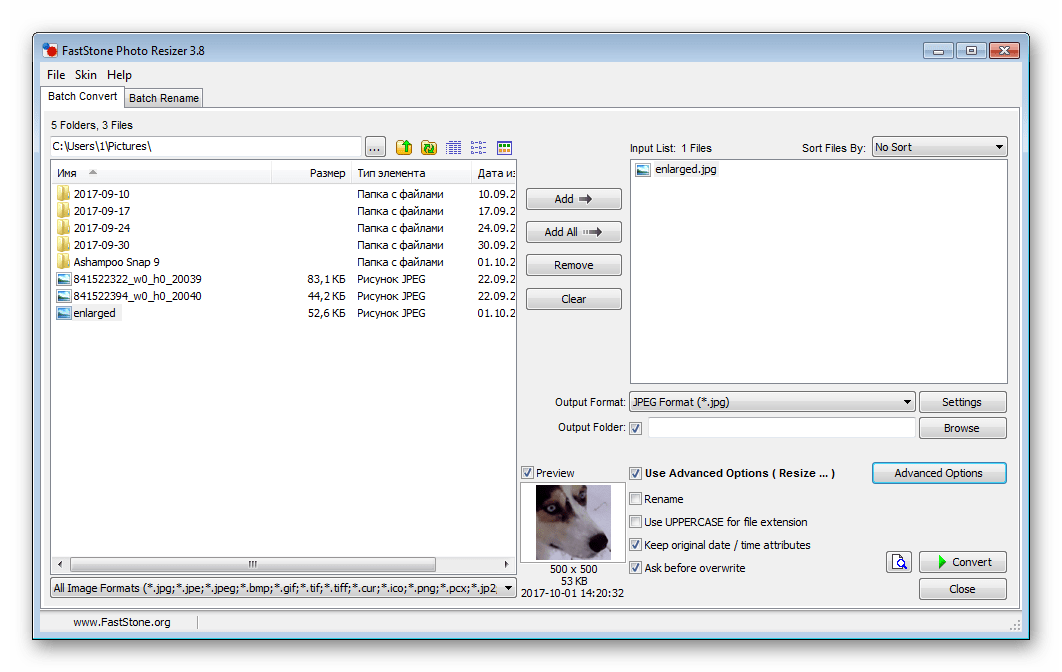Toggle the Output Folder checkbox

(635, 428)
